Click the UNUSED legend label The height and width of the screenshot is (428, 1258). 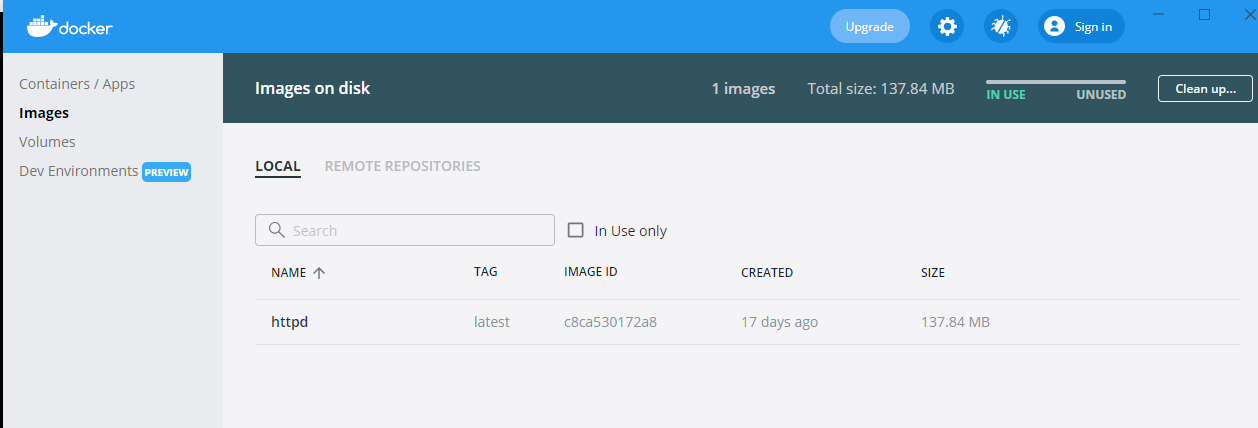[1101, 95]
